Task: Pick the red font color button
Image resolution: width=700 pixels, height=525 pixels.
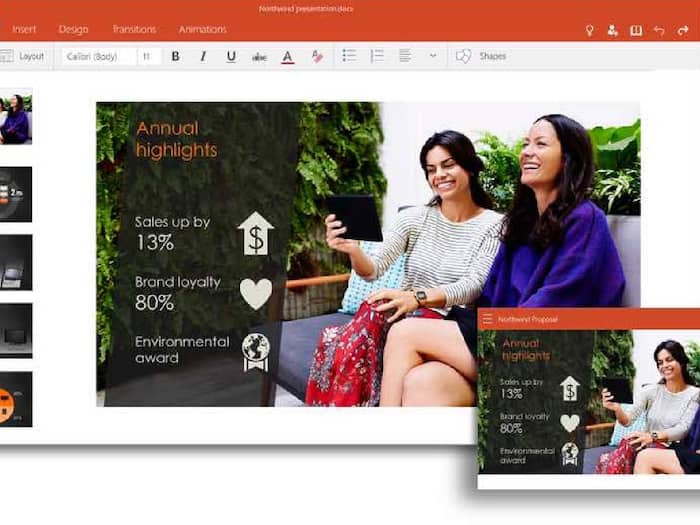Action: [x=288, y=57]
